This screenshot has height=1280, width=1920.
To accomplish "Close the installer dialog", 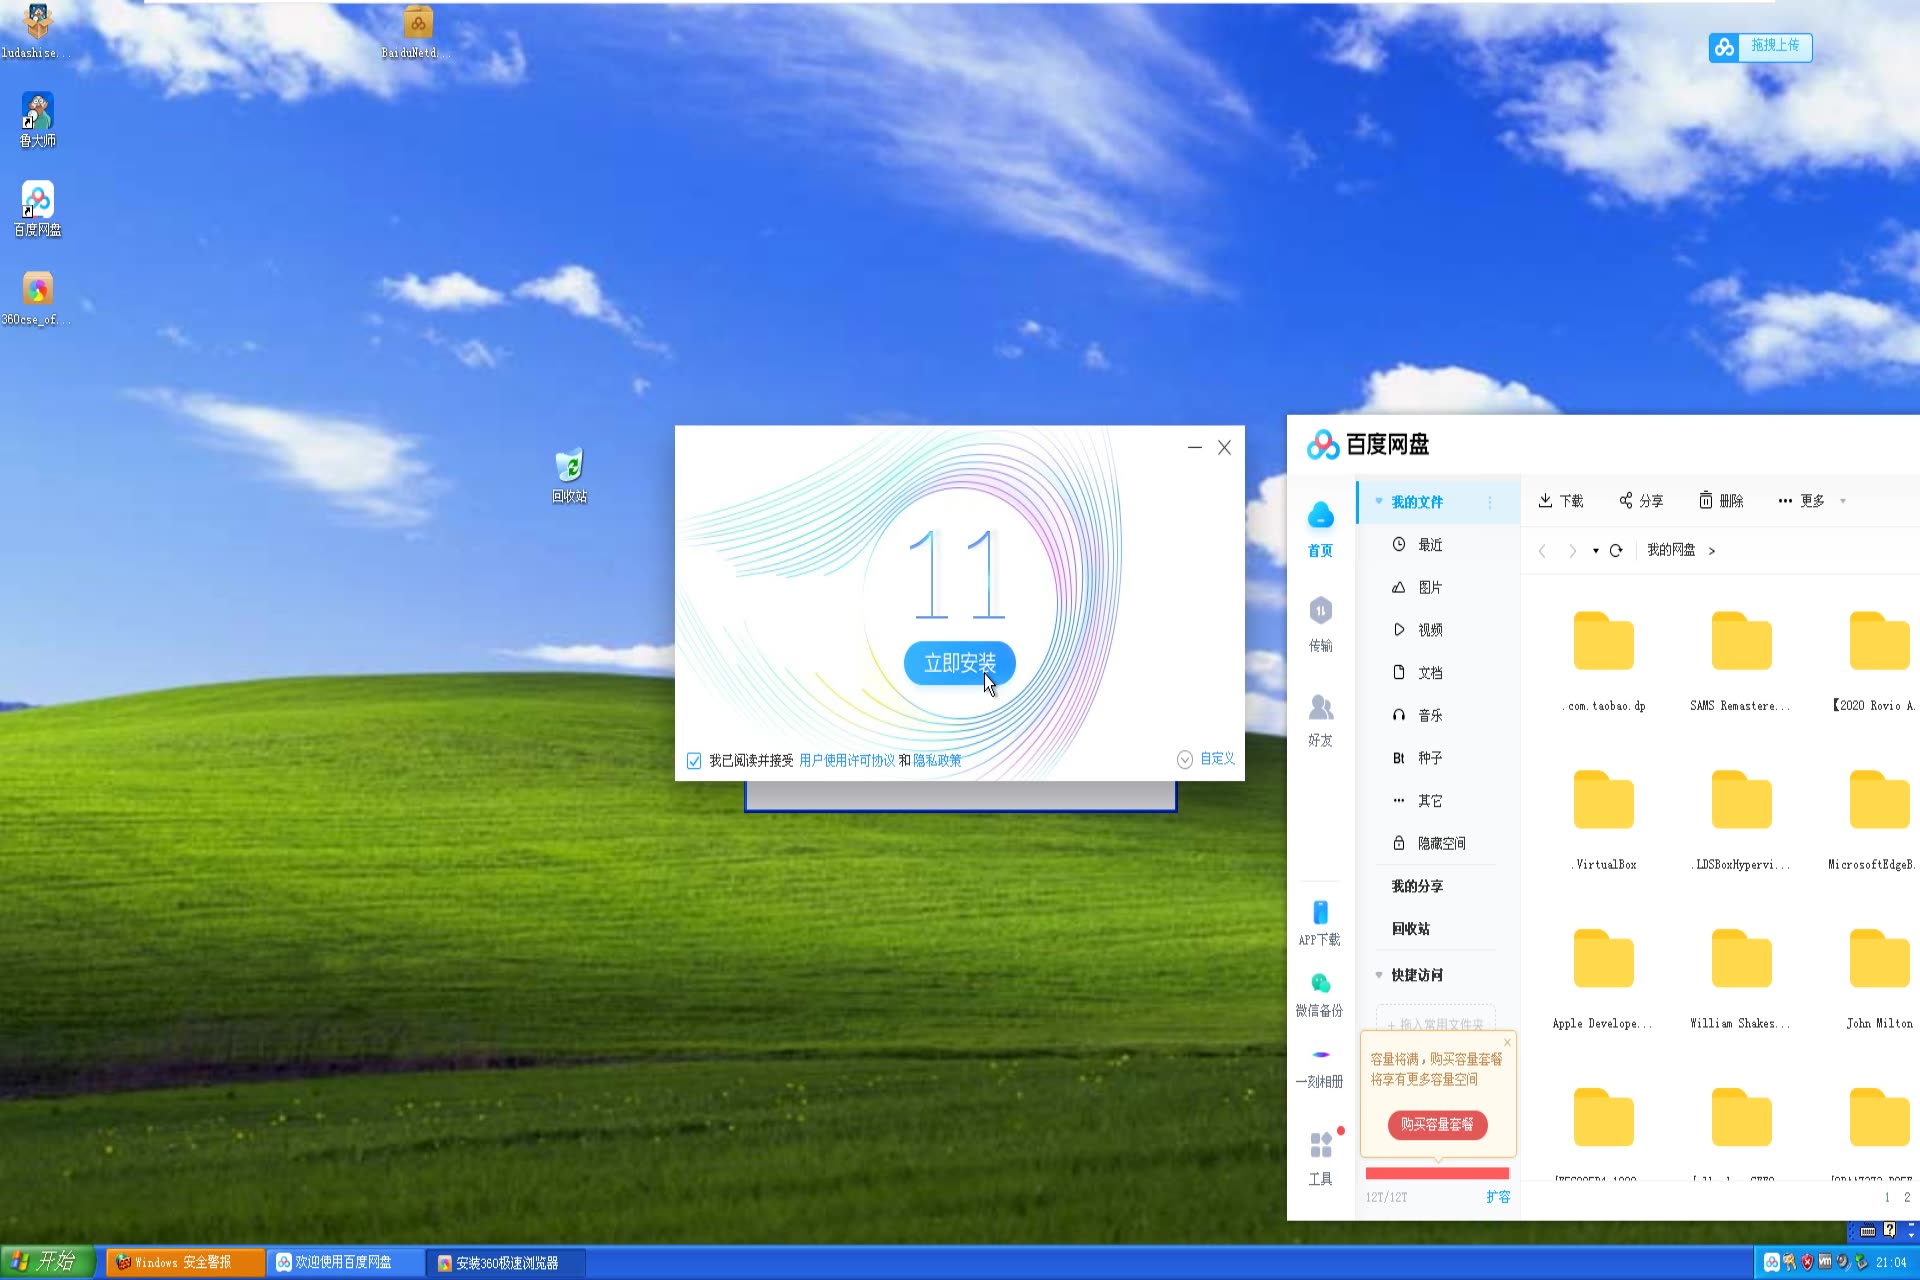I will [1224, 447].
